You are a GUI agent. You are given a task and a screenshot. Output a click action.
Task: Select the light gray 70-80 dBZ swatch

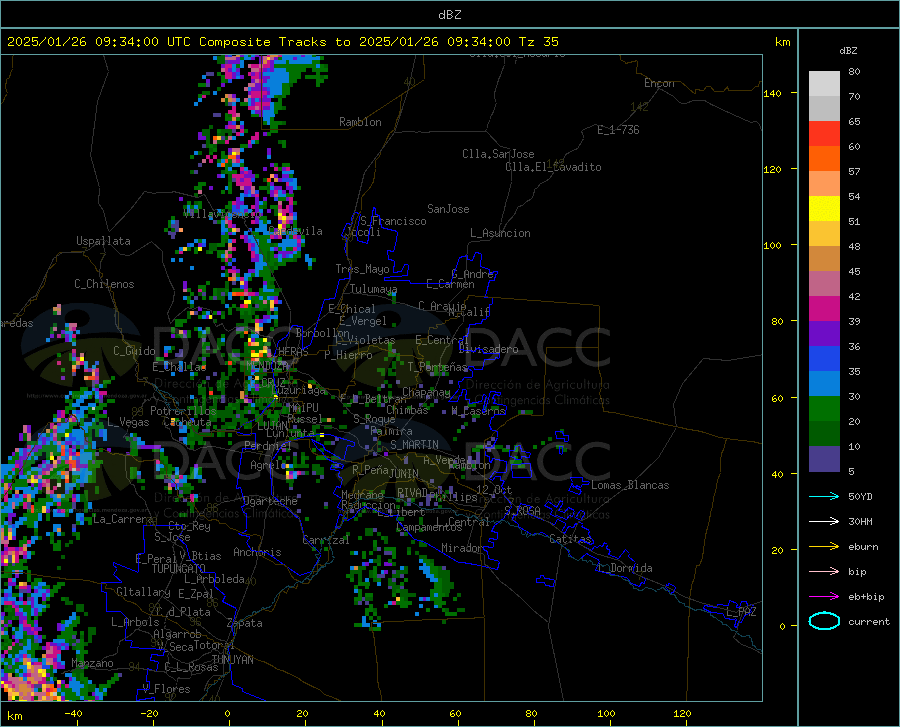824,84
